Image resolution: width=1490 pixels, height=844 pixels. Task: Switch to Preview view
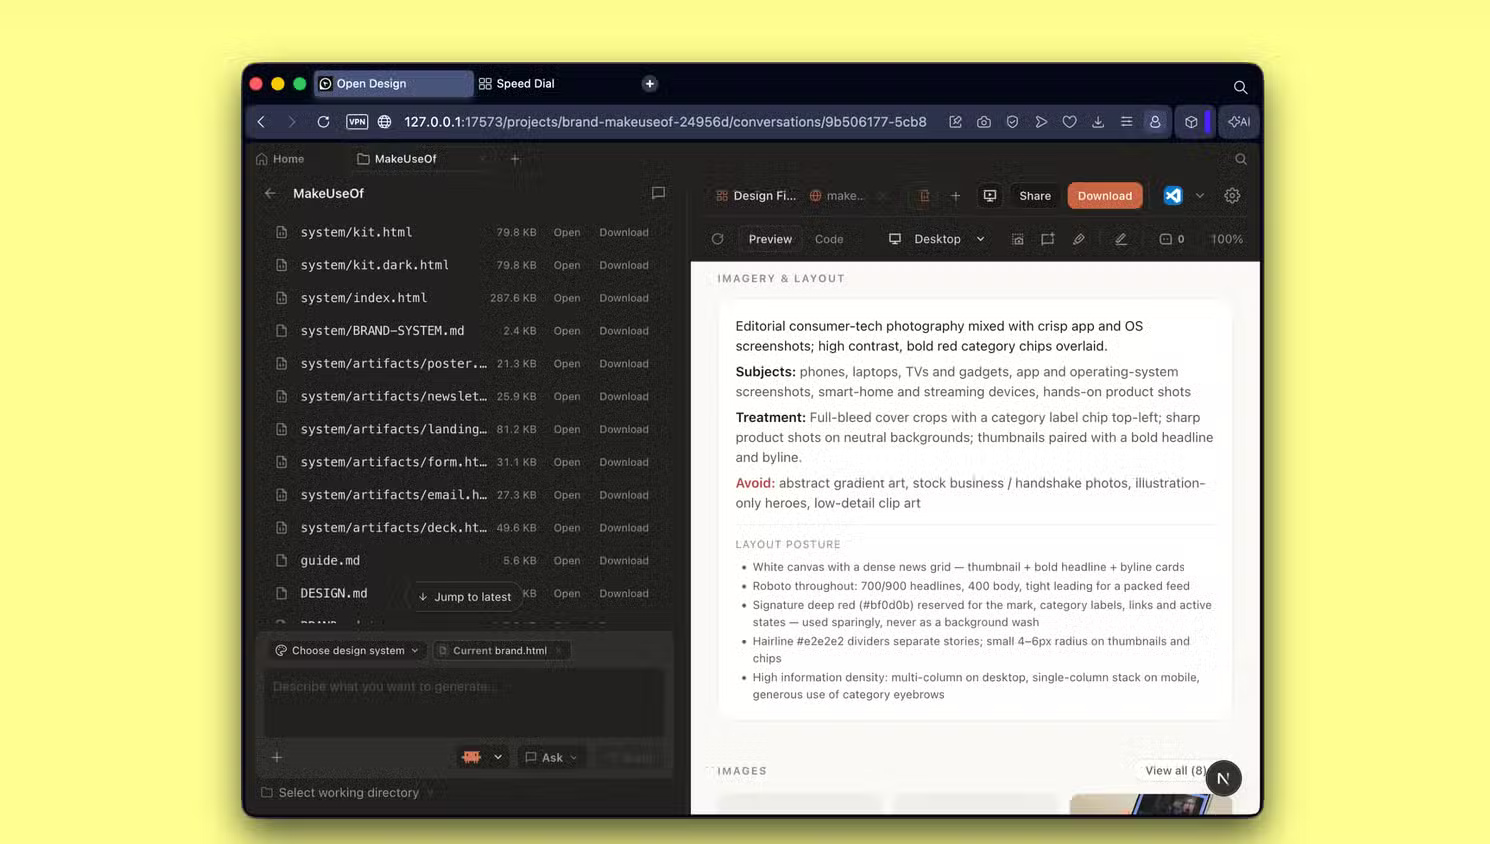click(x=770, y=239)
